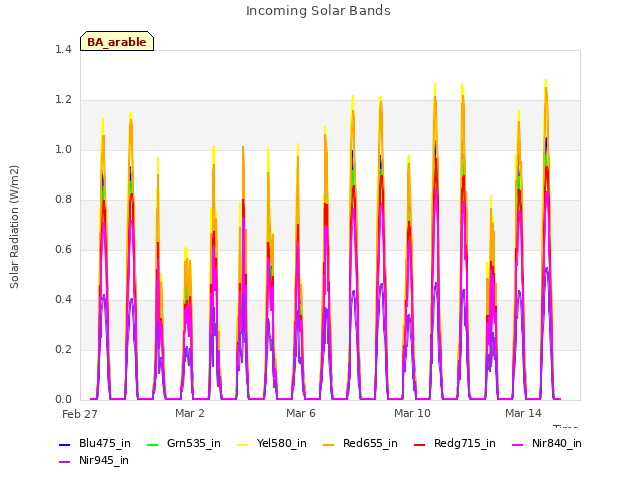Click the green Grn535_in legend swatch

pos(152,444)
